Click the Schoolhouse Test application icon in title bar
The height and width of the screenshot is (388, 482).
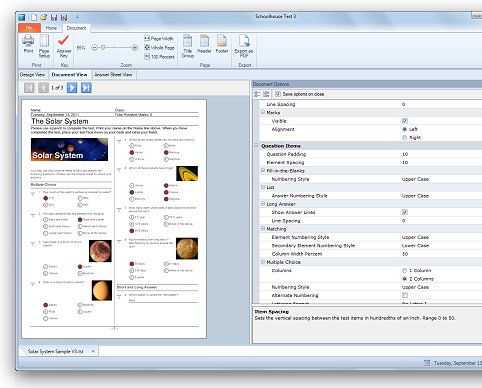coord(22,17)
